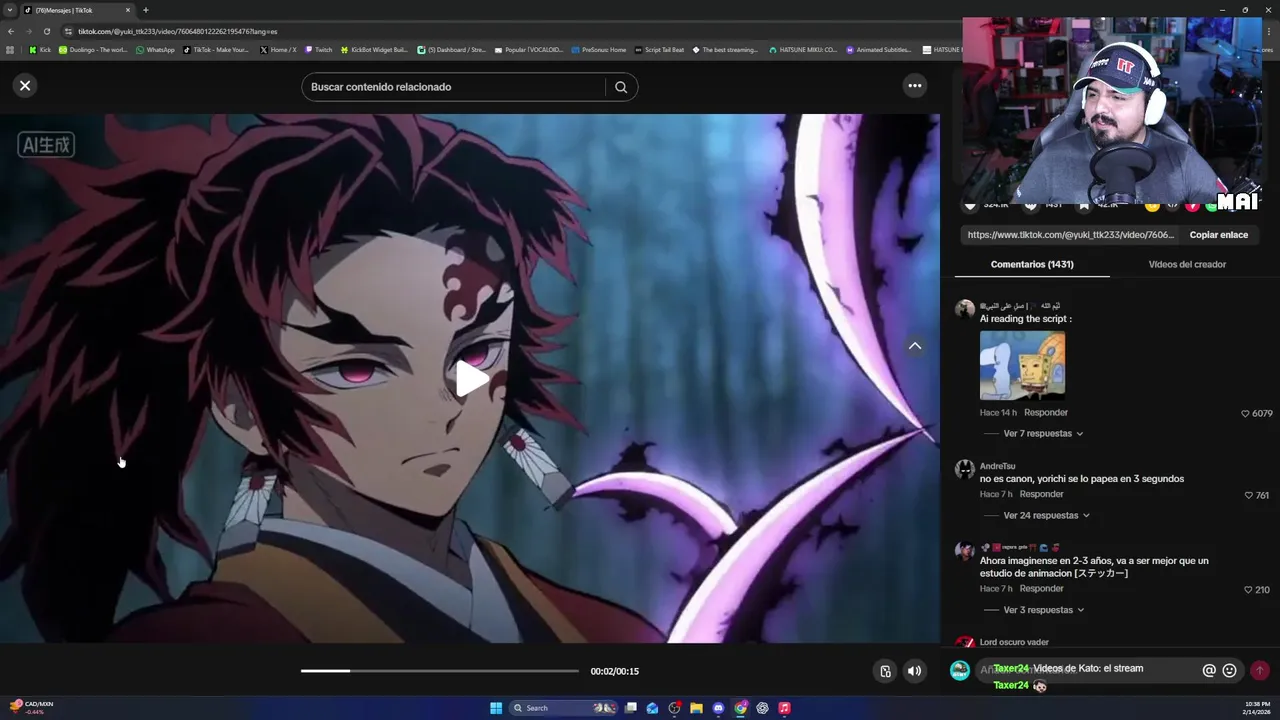The height and width of the screenshot is (720, 1280).
Task: Open the taskbar clock and date
Action: pos(1258,708)
